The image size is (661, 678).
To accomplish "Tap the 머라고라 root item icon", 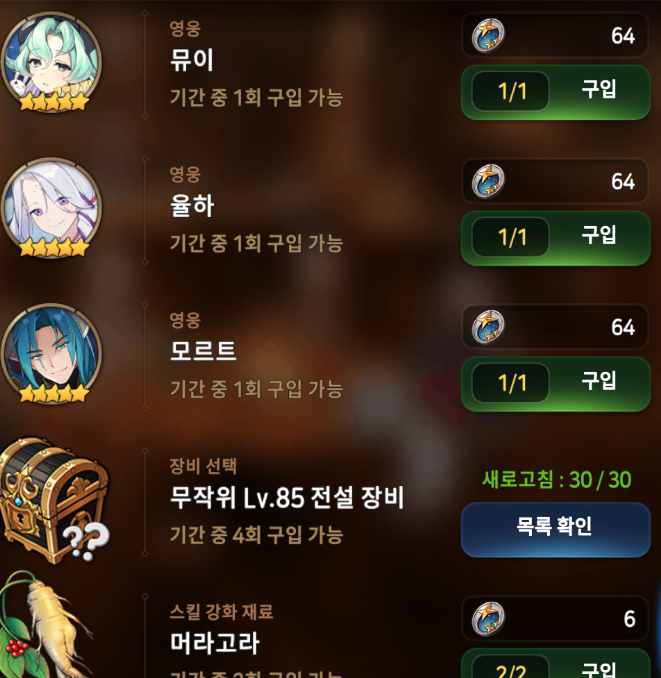I will point(45,625).
